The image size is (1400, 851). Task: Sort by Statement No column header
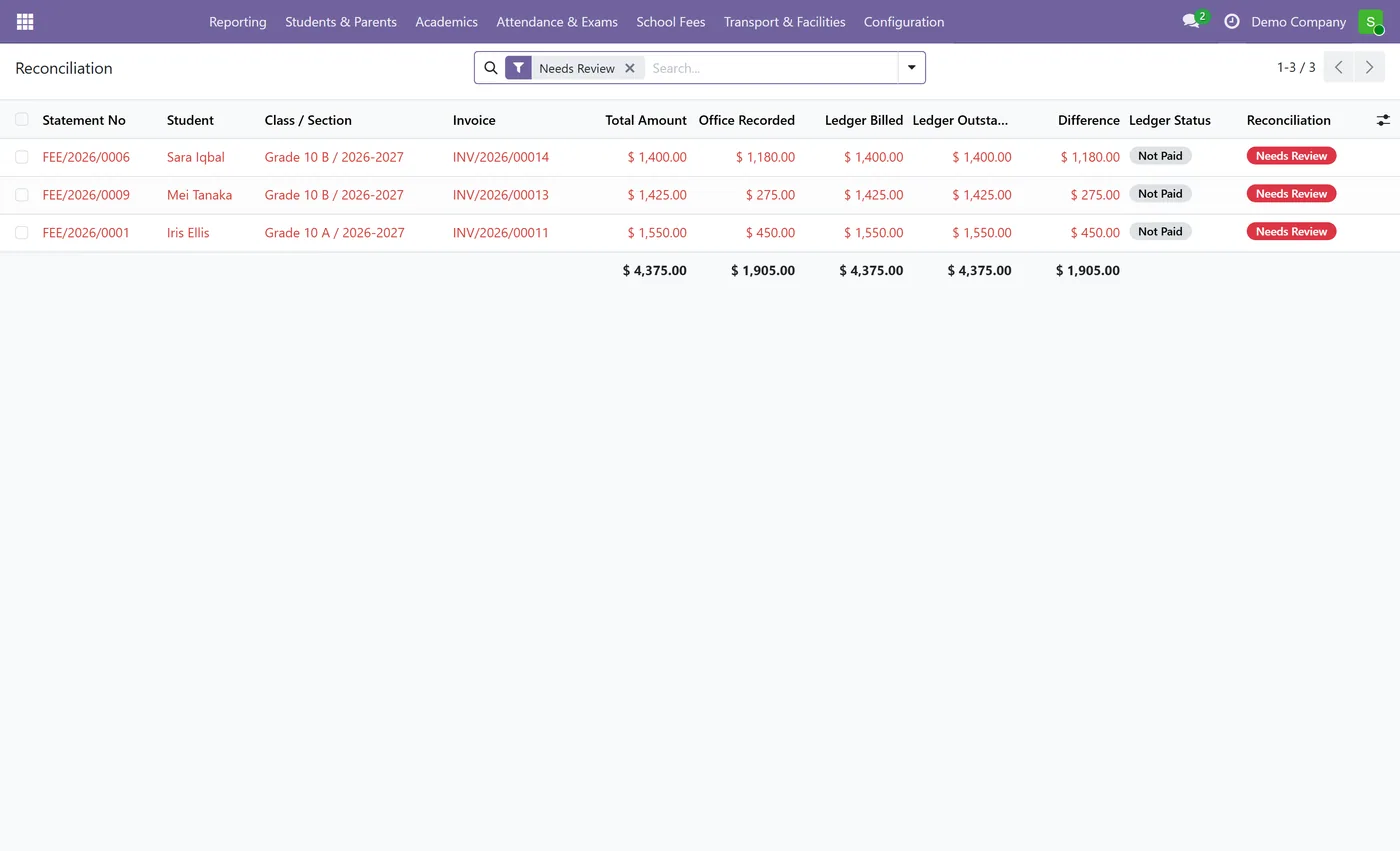84,120
